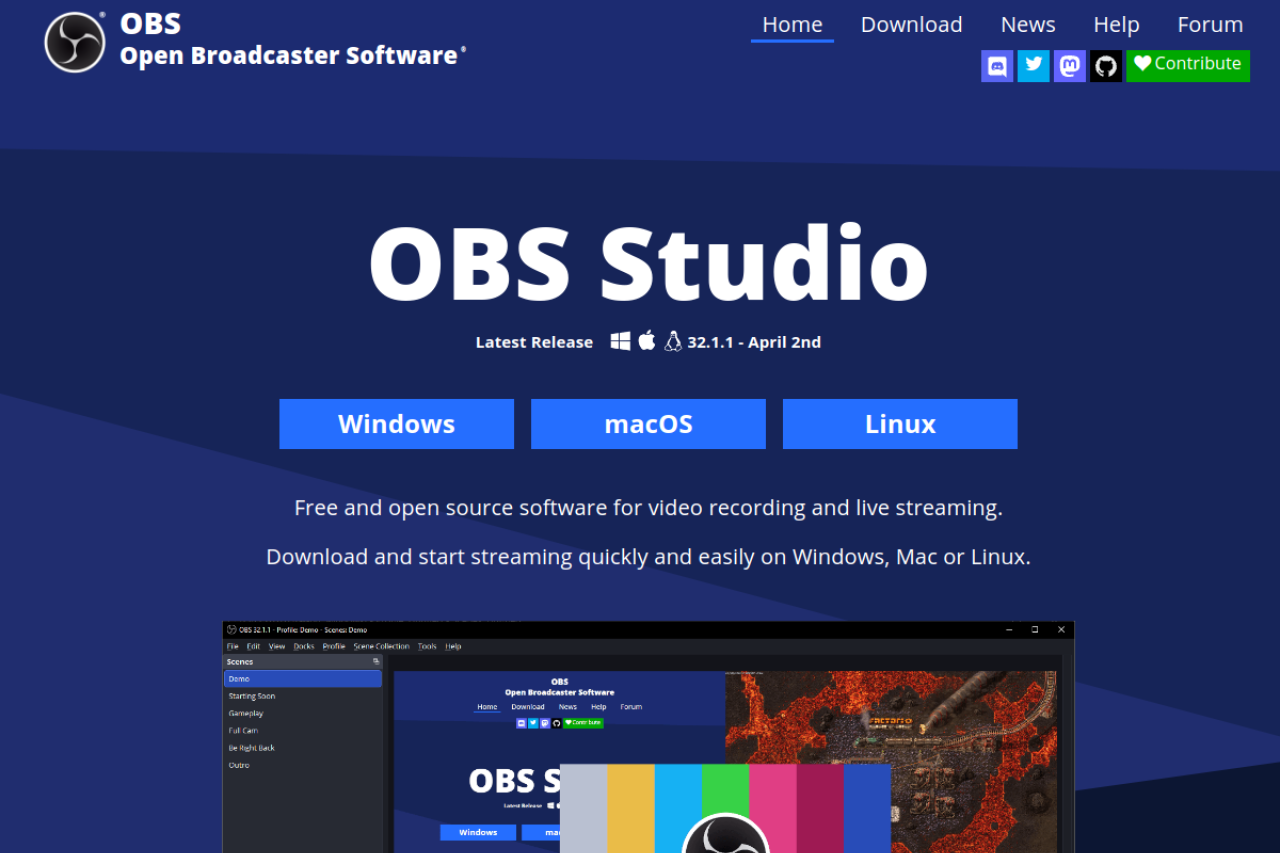Click the 'Latest Release' label
1280x853 pixels.
[x=534, y=342]
